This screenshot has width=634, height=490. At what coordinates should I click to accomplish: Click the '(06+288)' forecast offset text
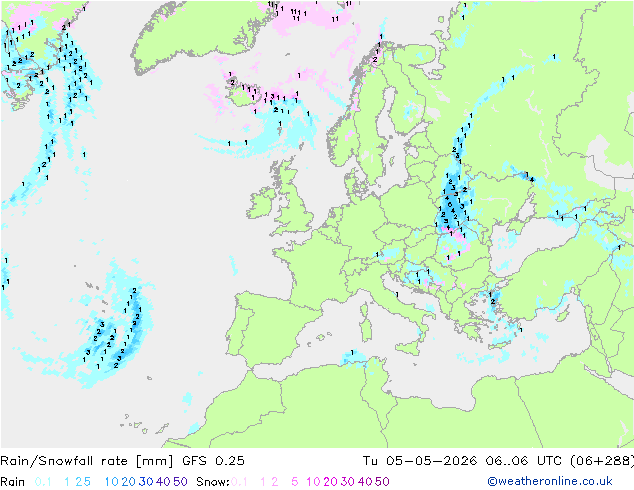coord(601,461)
